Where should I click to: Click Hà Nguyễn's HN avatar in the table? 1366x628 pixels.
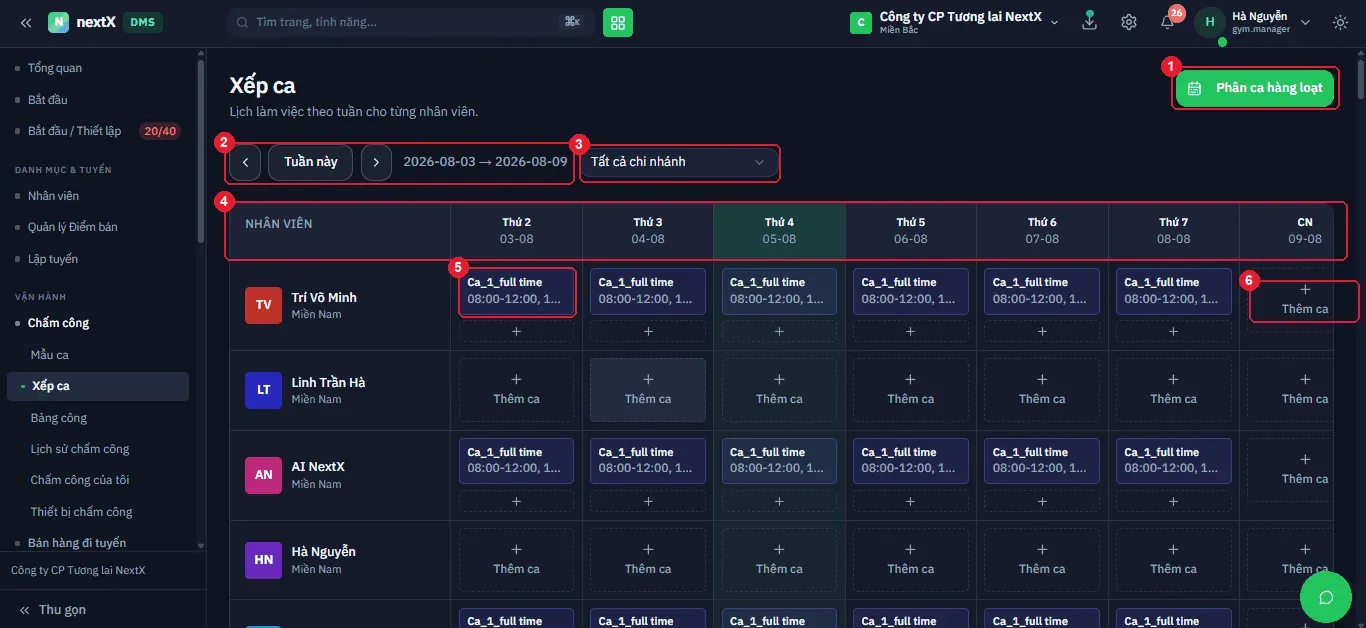264,560
